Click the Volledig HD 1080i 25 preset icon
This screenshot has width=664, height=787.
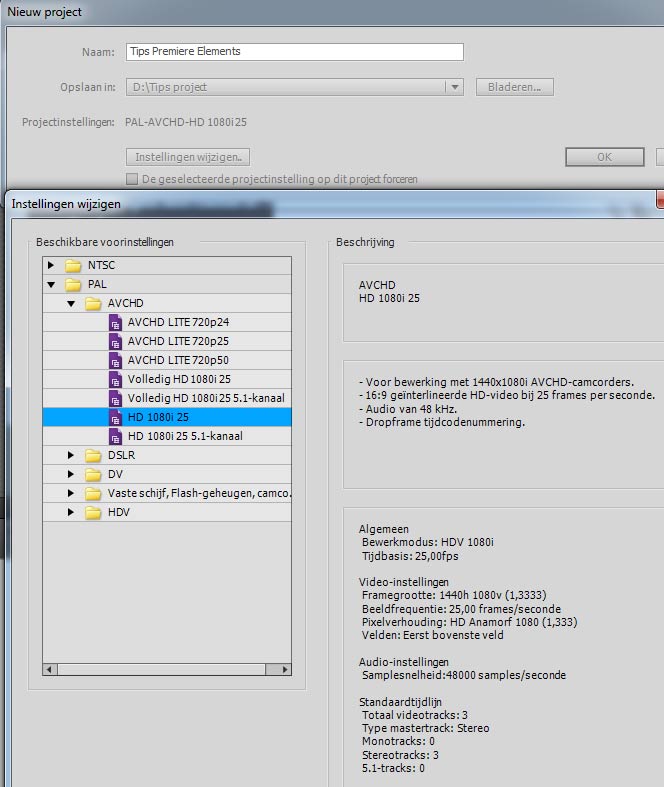pyautogui.click(x=115, y=379)
